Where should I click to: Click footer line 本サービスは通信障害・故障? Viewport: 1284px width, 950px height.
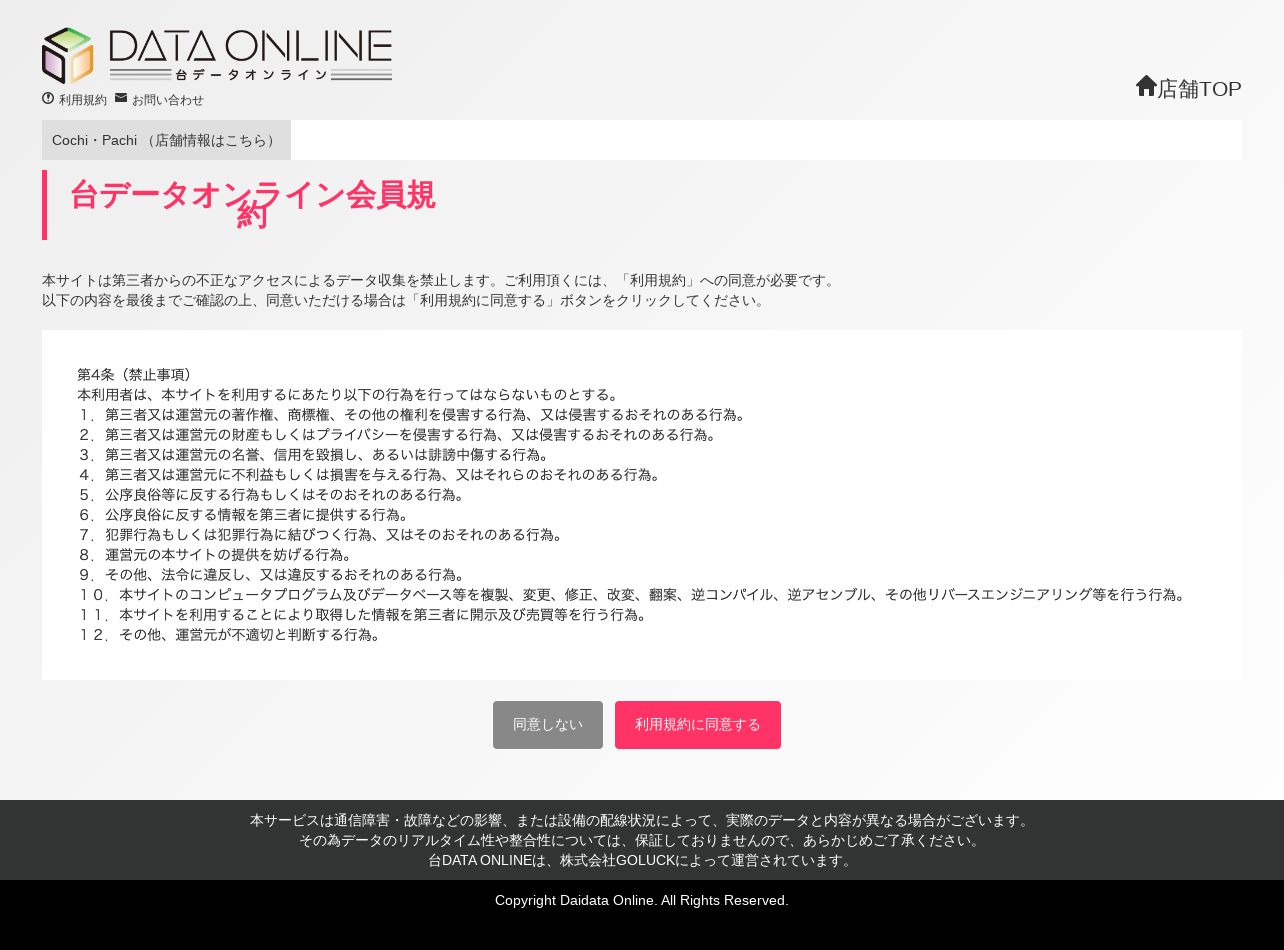[642, 820]
